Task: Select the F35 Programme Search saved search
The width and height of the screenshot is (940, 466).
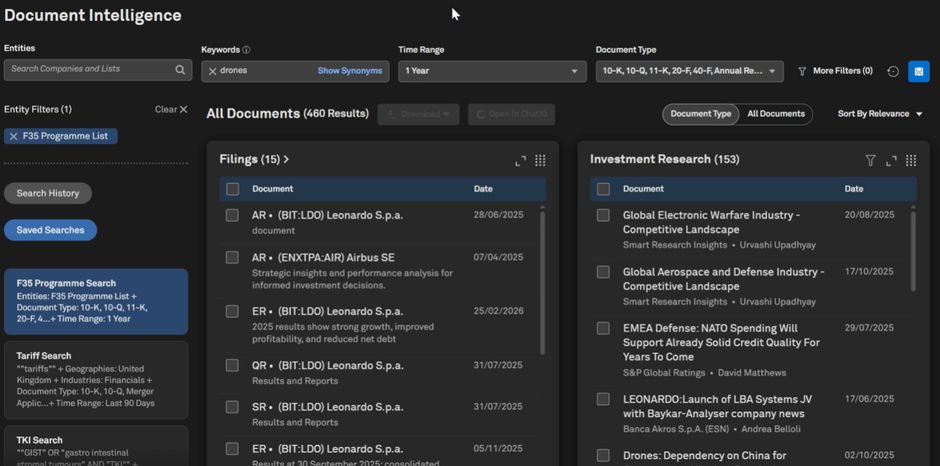Action: click(x=96, y=301)
